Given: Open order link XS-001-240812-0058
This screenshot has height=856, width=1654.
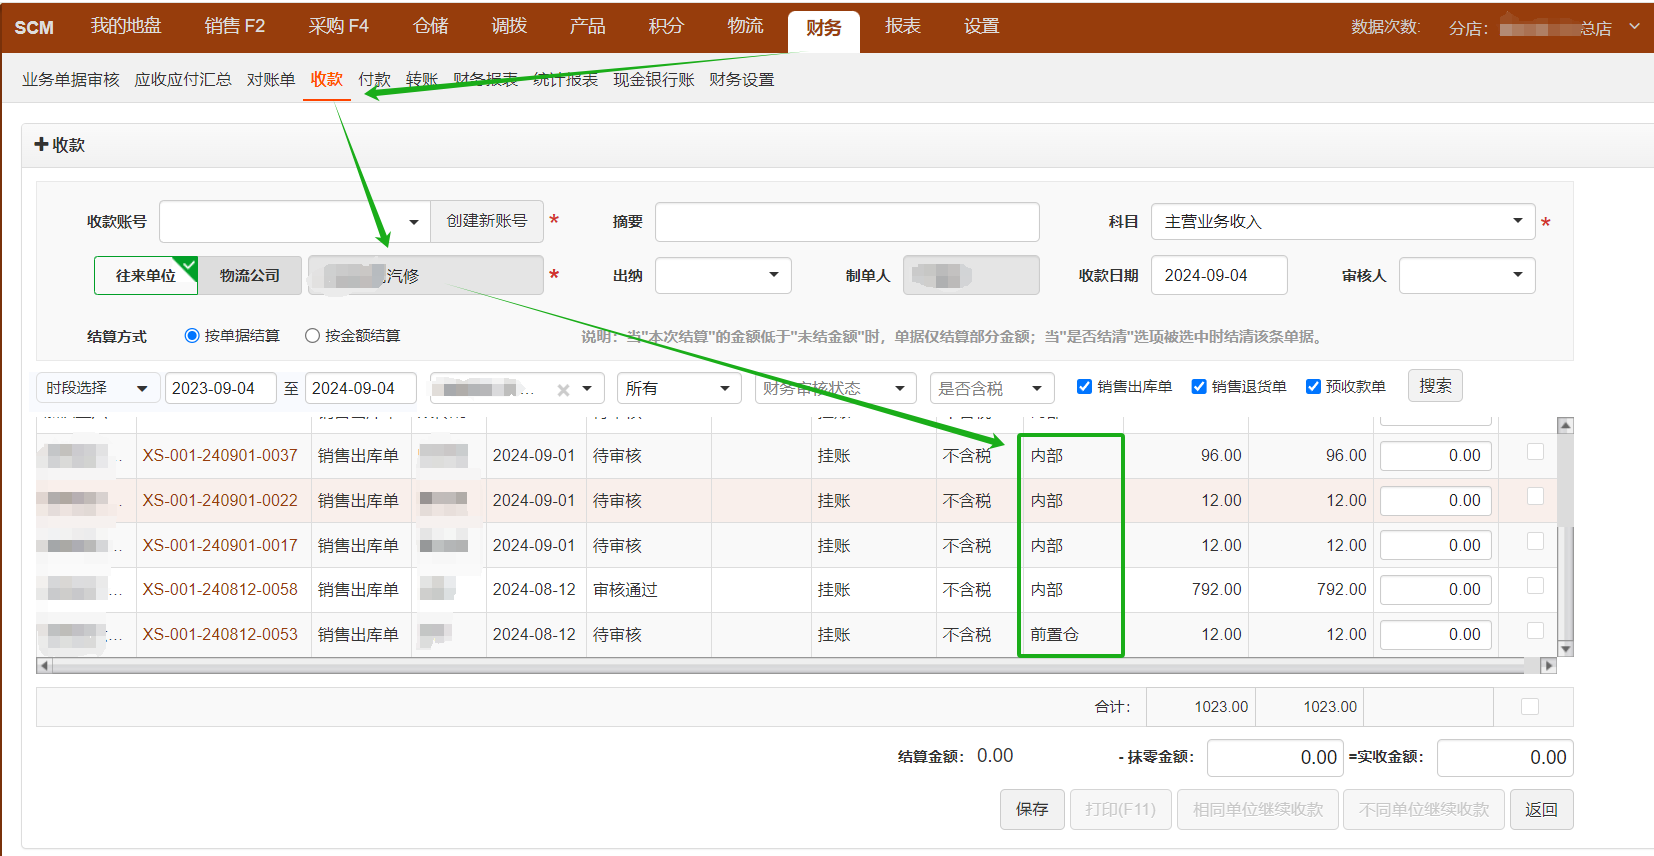Looking at the screenshot, I should pos(220,590).
